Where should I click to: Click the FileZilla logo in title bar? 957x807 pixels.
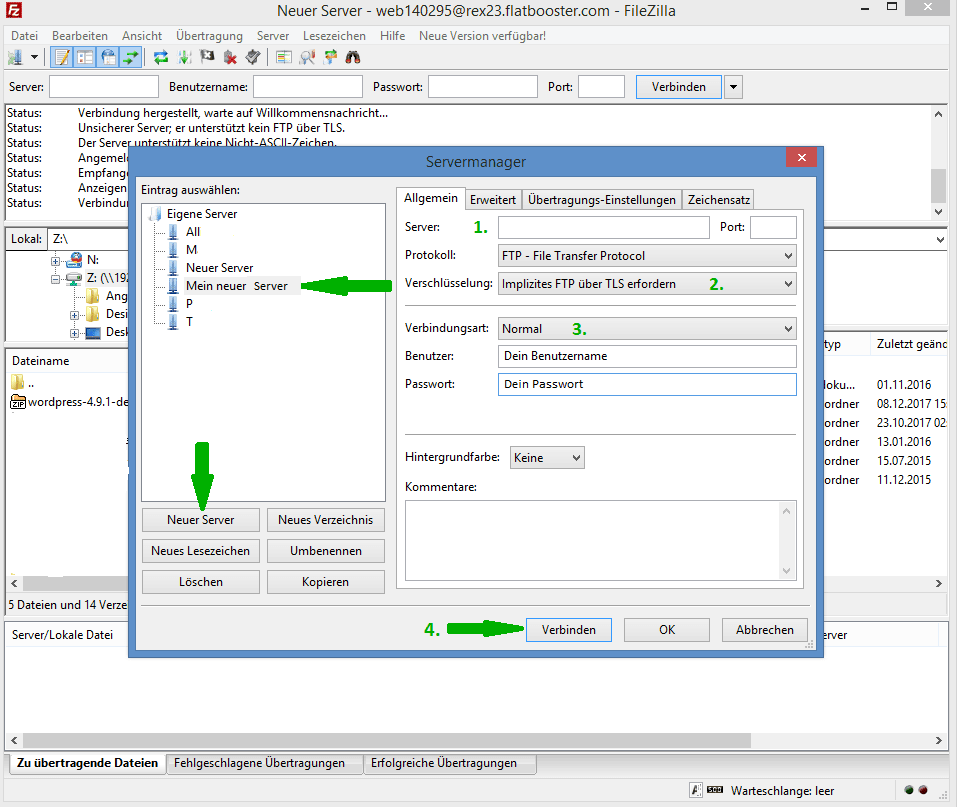(14, 10)
